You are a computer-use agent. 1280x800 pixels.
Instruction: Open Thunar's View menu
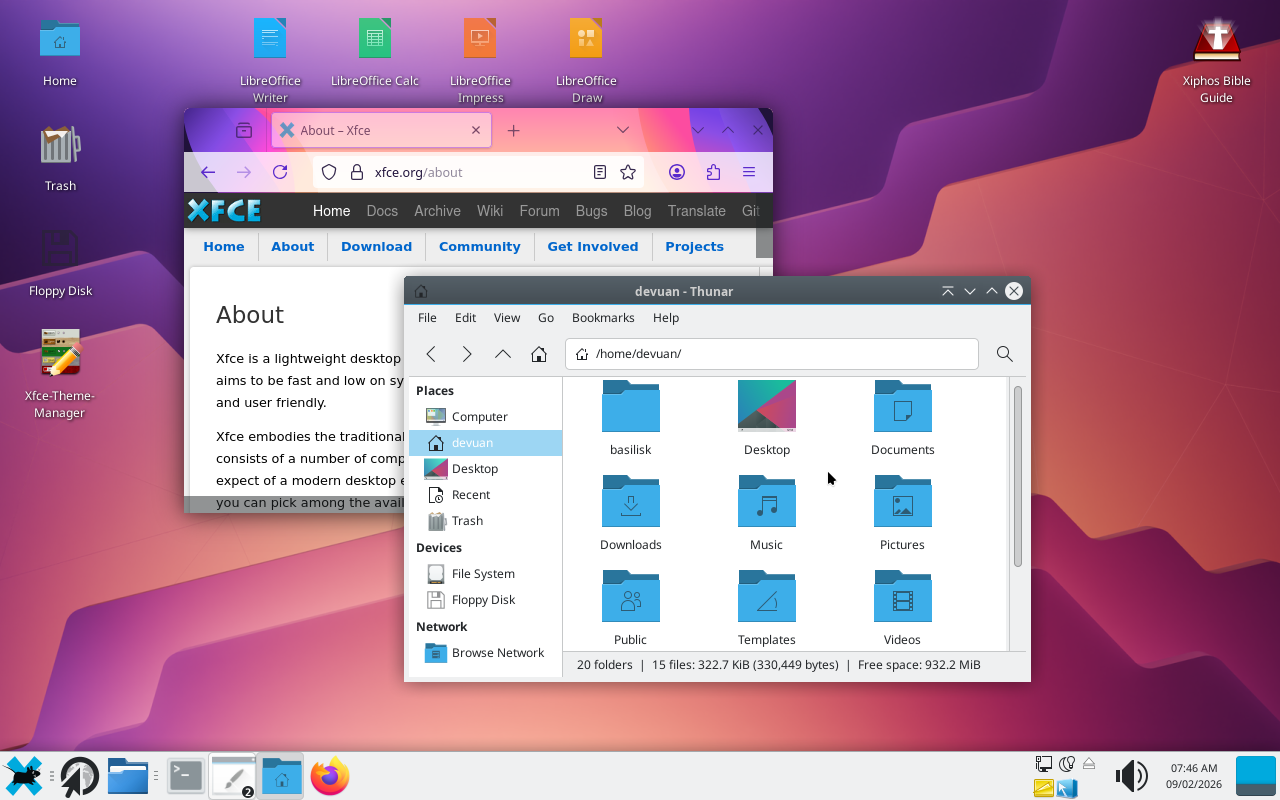[x=507, y=318]
